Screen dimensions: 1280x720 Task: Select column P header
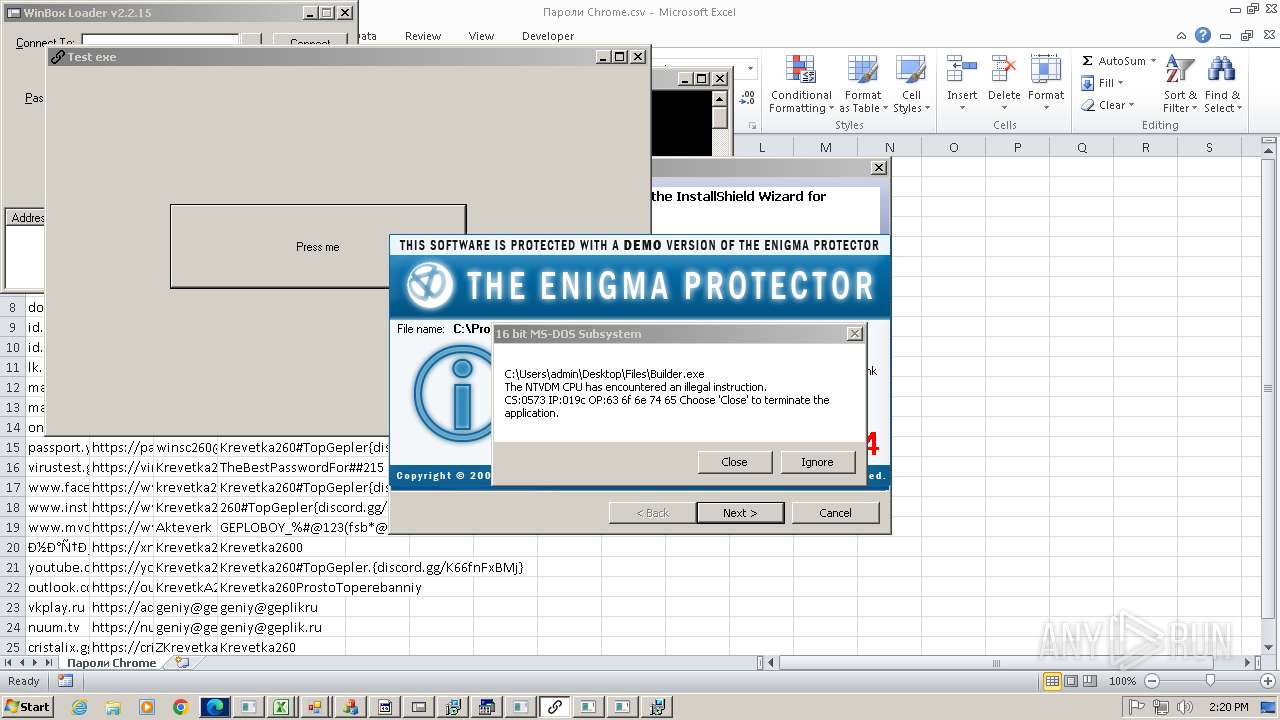point(1017,147)
